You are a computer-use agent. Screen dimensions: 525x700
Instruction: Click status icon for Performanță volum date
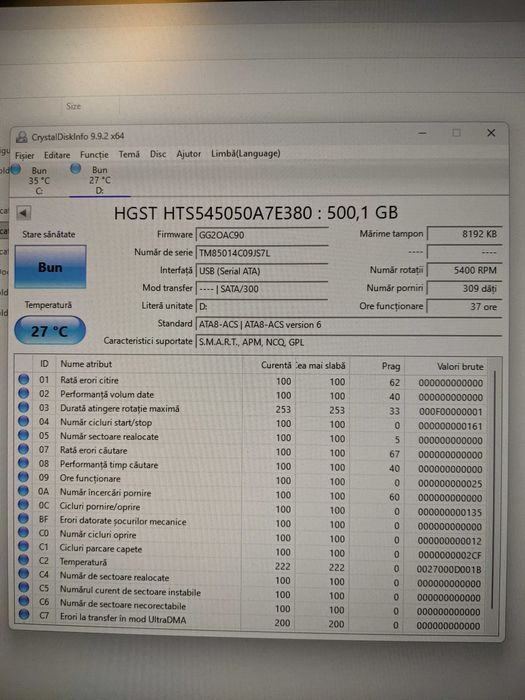[x=24, y=393]
